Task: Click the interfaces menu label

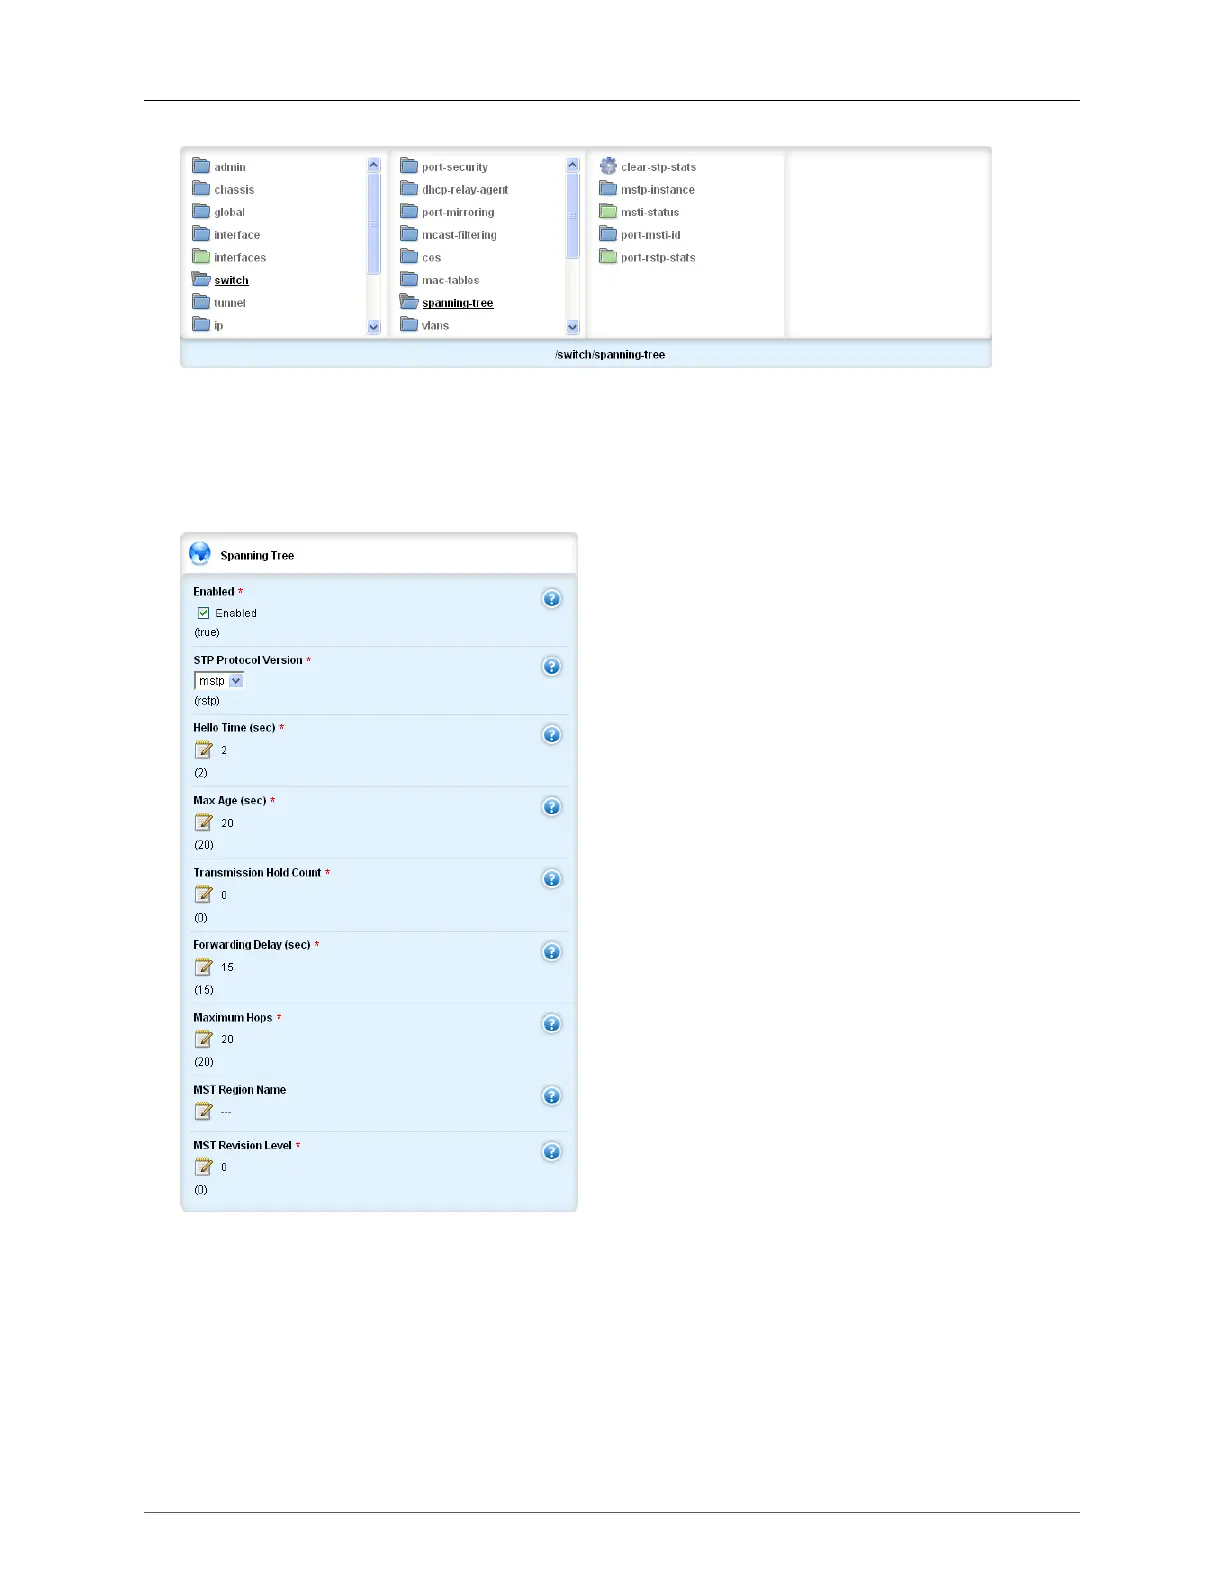Action: tap(240, 257)
